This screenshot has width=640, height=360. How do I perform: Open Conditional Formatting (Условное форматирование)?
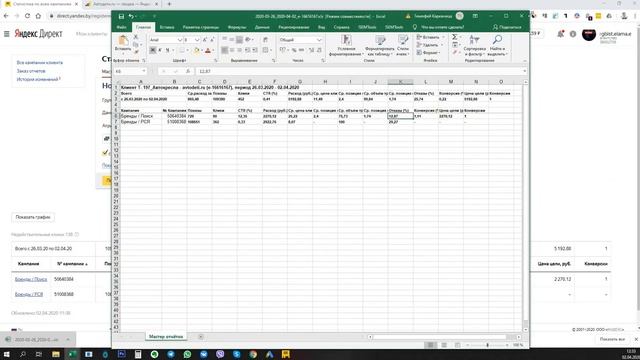[x=346, y=45]
